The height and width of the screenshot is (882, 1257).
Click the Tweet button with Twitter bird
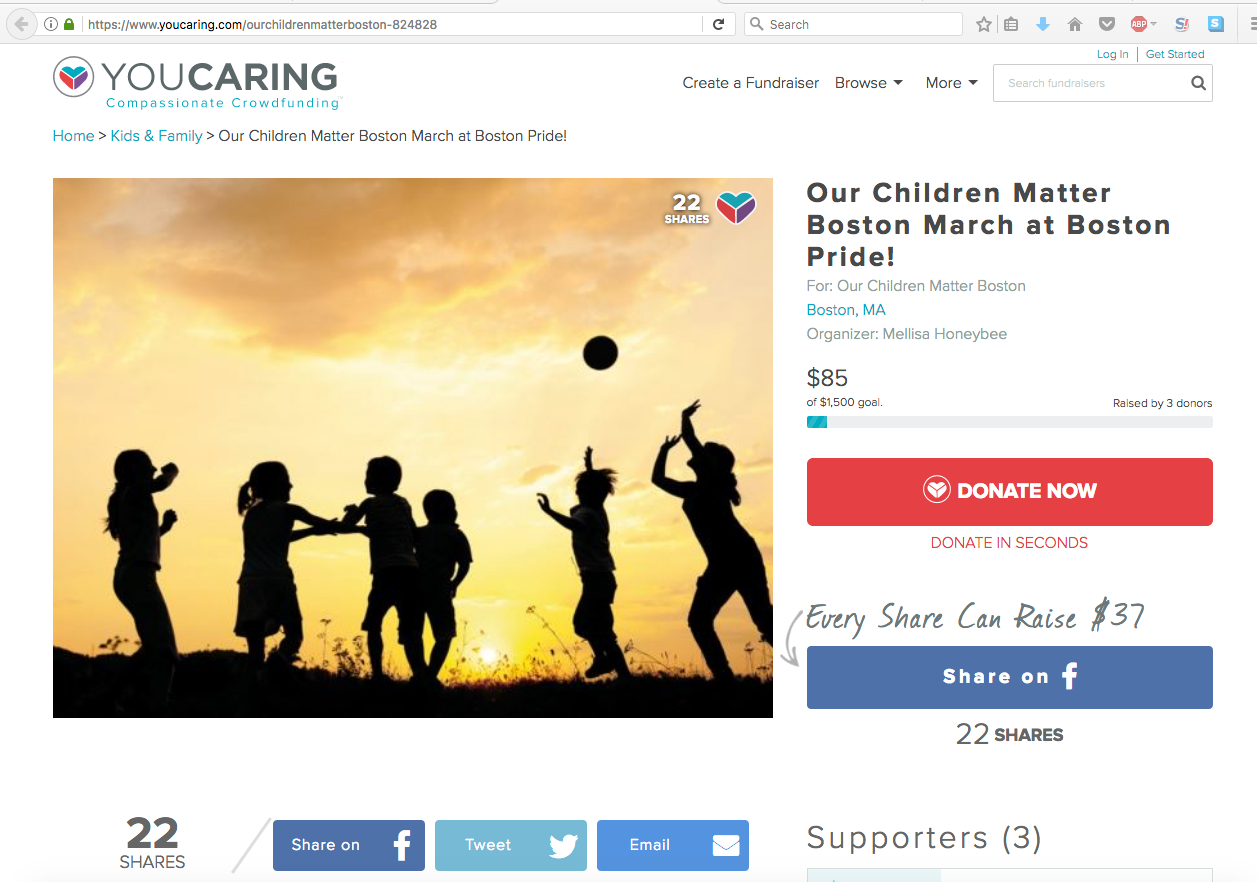510,845
